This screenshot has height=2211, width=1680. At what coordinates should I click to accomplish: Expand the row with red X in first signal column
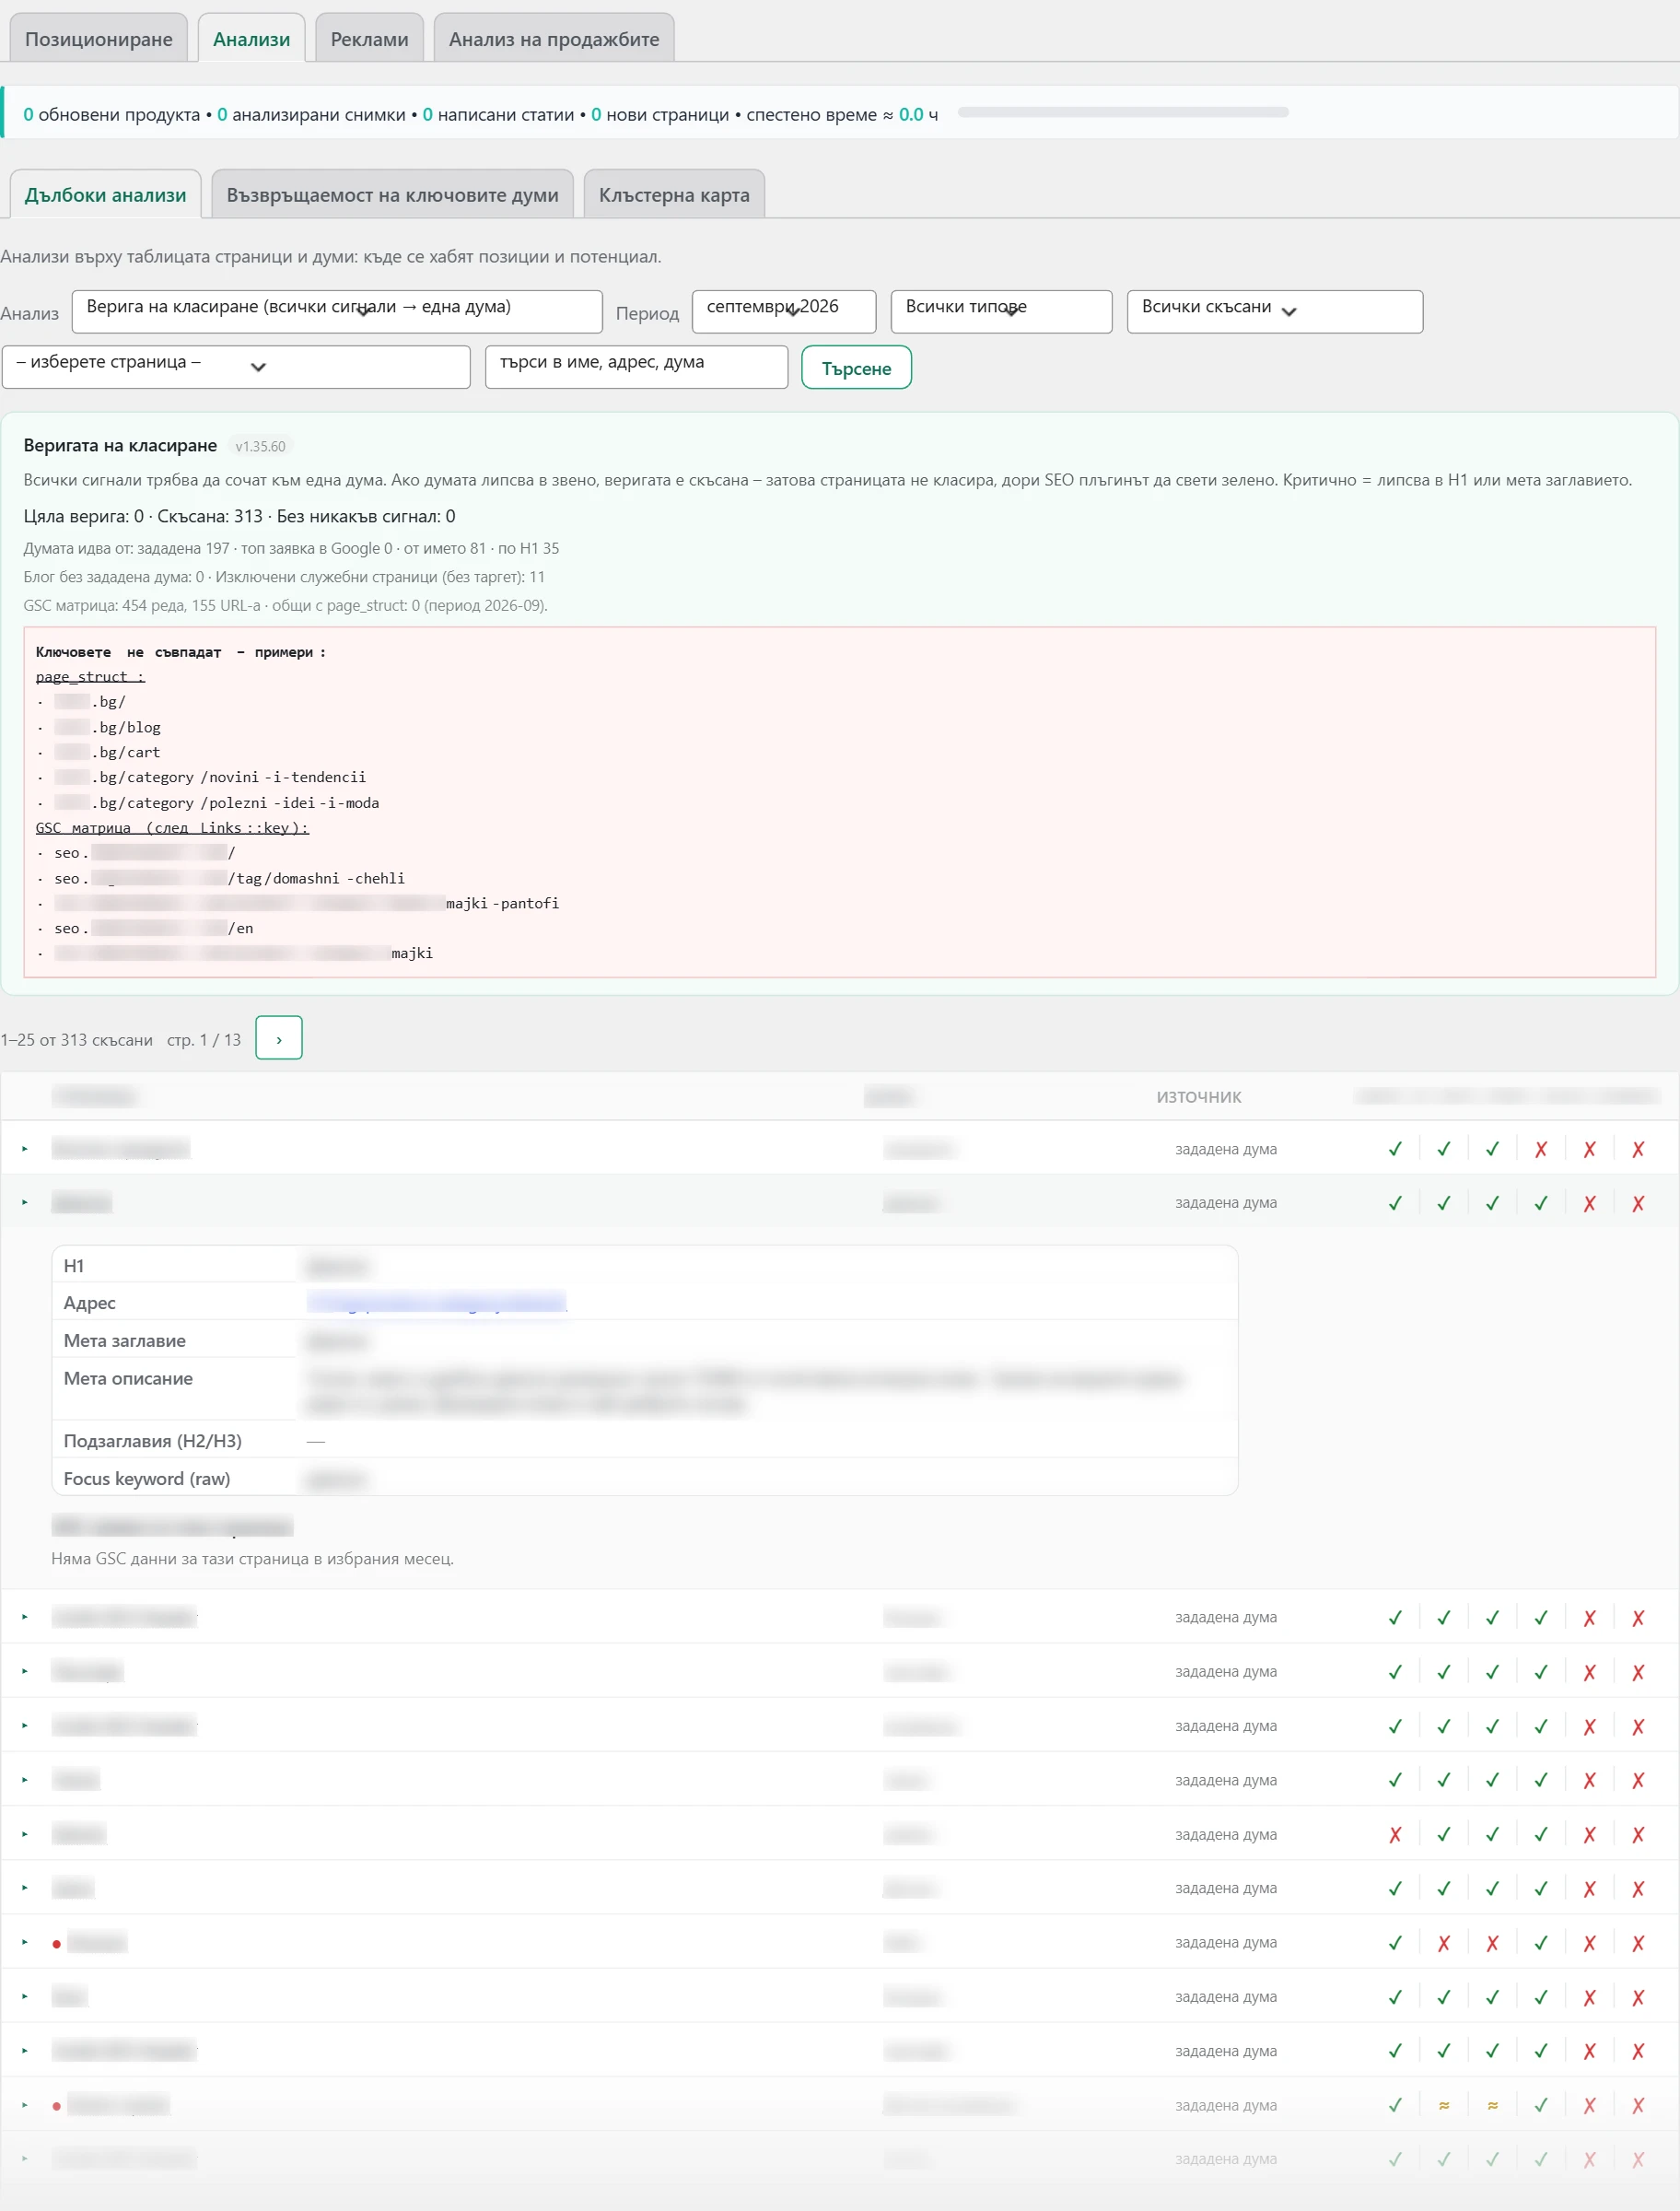pyautogui.click(x=25, y=1834)
